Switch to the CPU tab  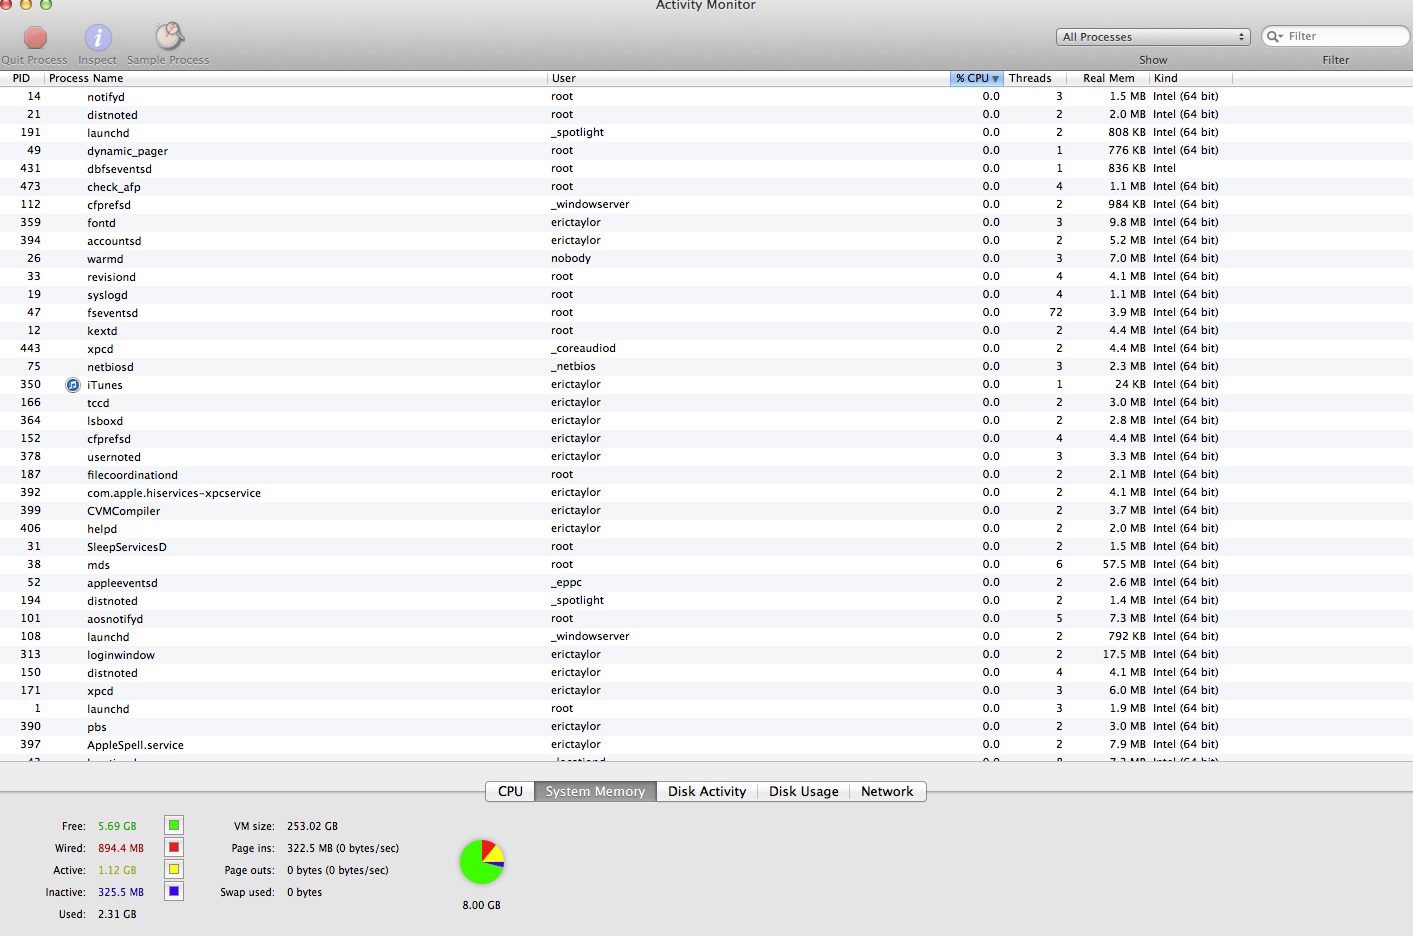point(510,791)
